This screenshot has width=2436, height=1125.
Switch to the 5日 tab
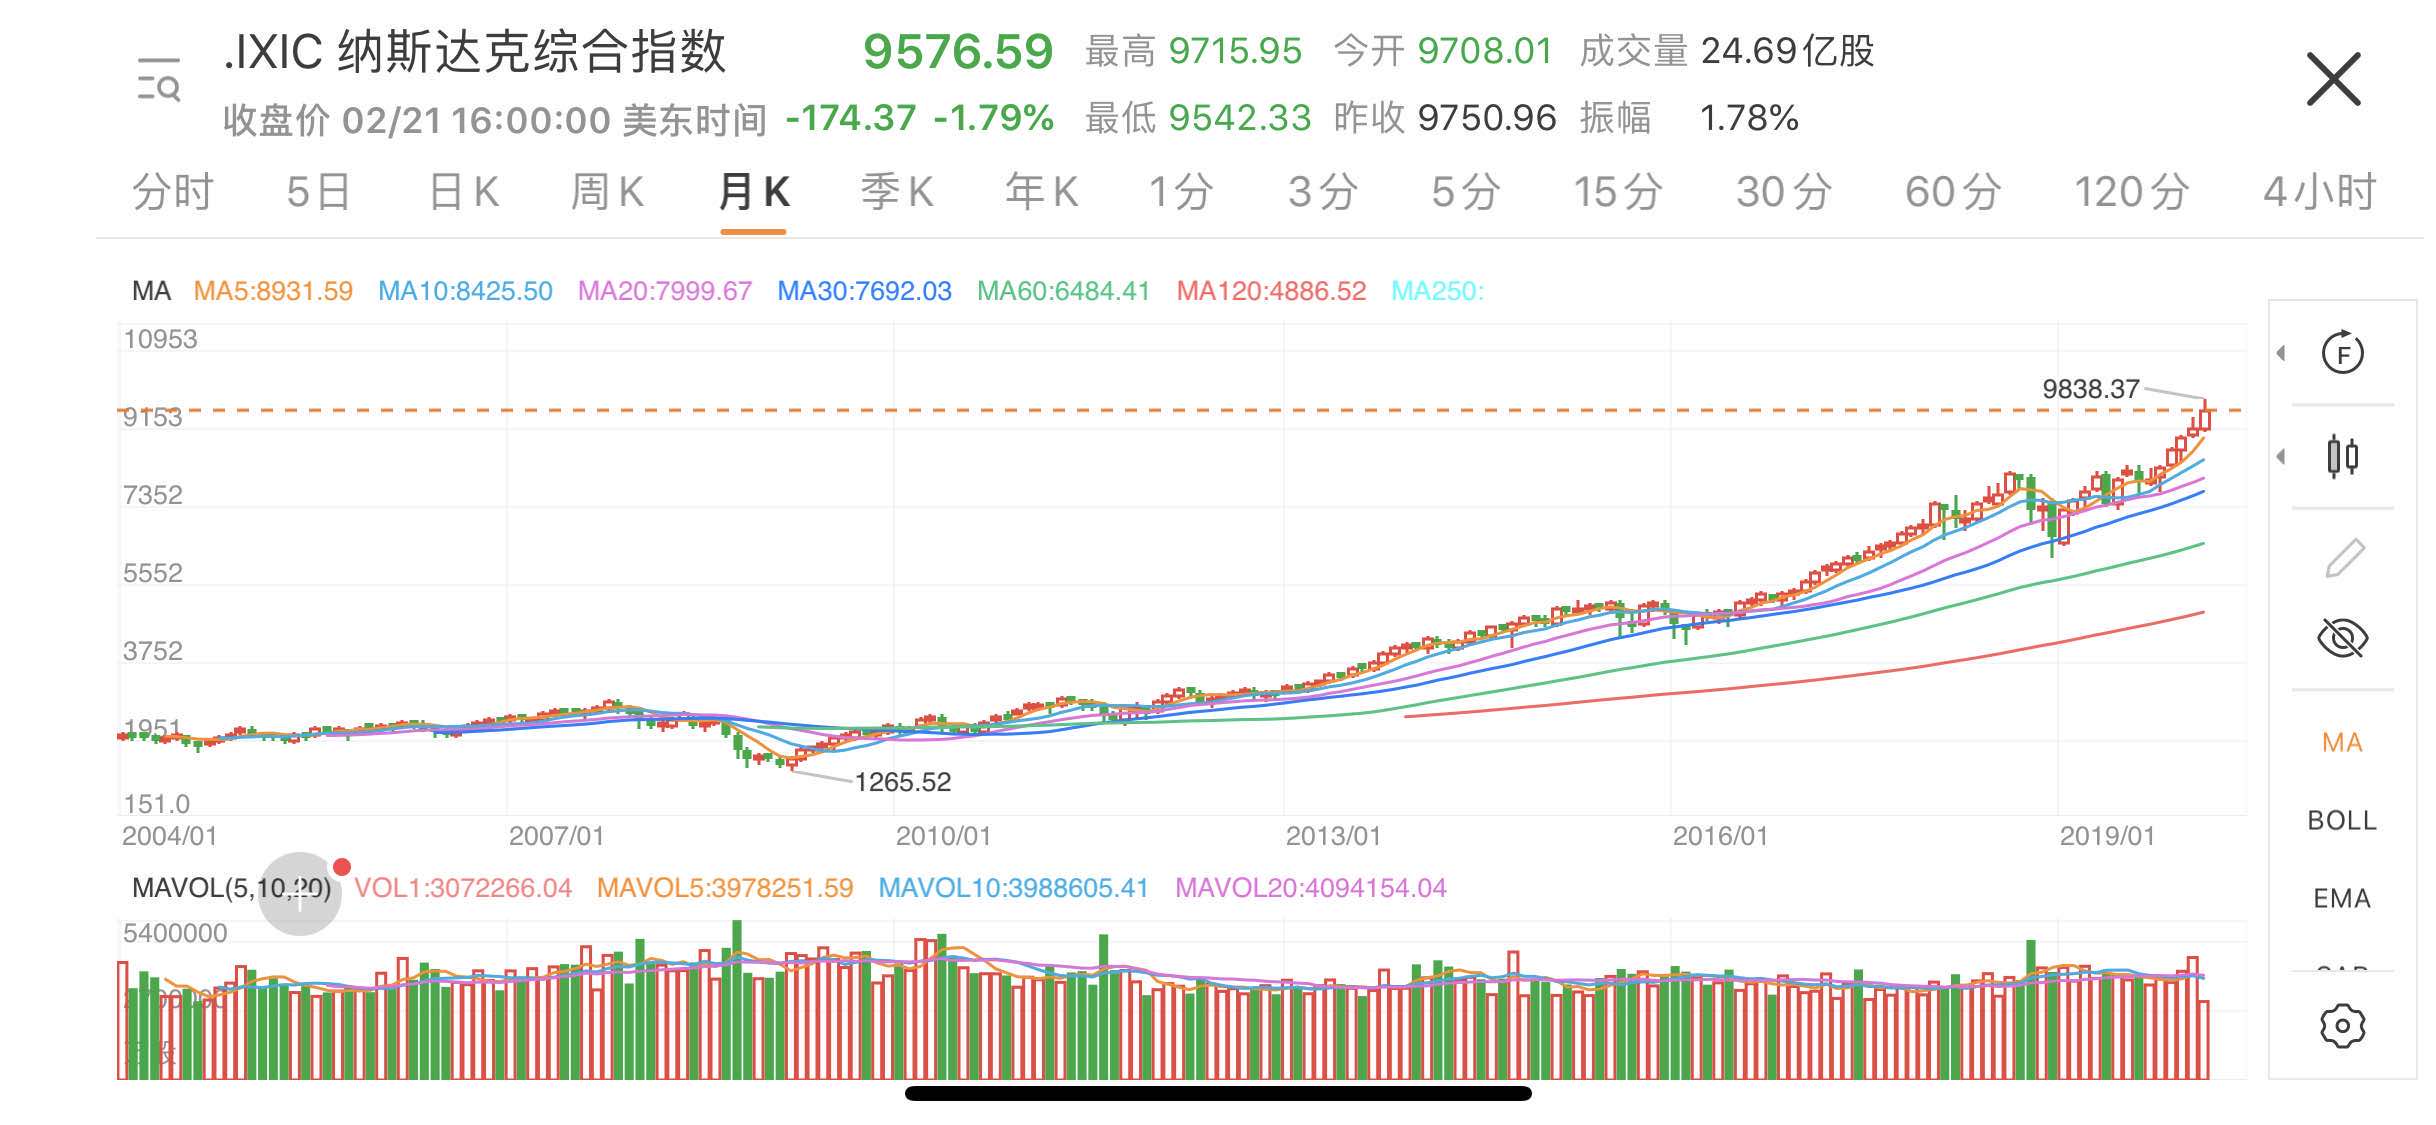[x=318, y=192]
